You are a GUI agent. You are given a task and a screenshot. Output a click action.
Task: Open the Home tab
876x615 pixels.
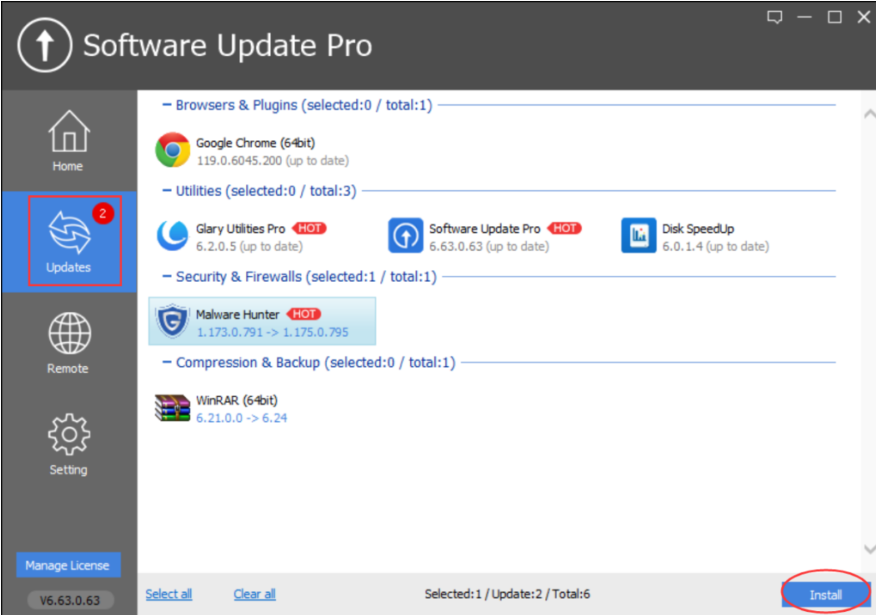(x=68, y=141)
